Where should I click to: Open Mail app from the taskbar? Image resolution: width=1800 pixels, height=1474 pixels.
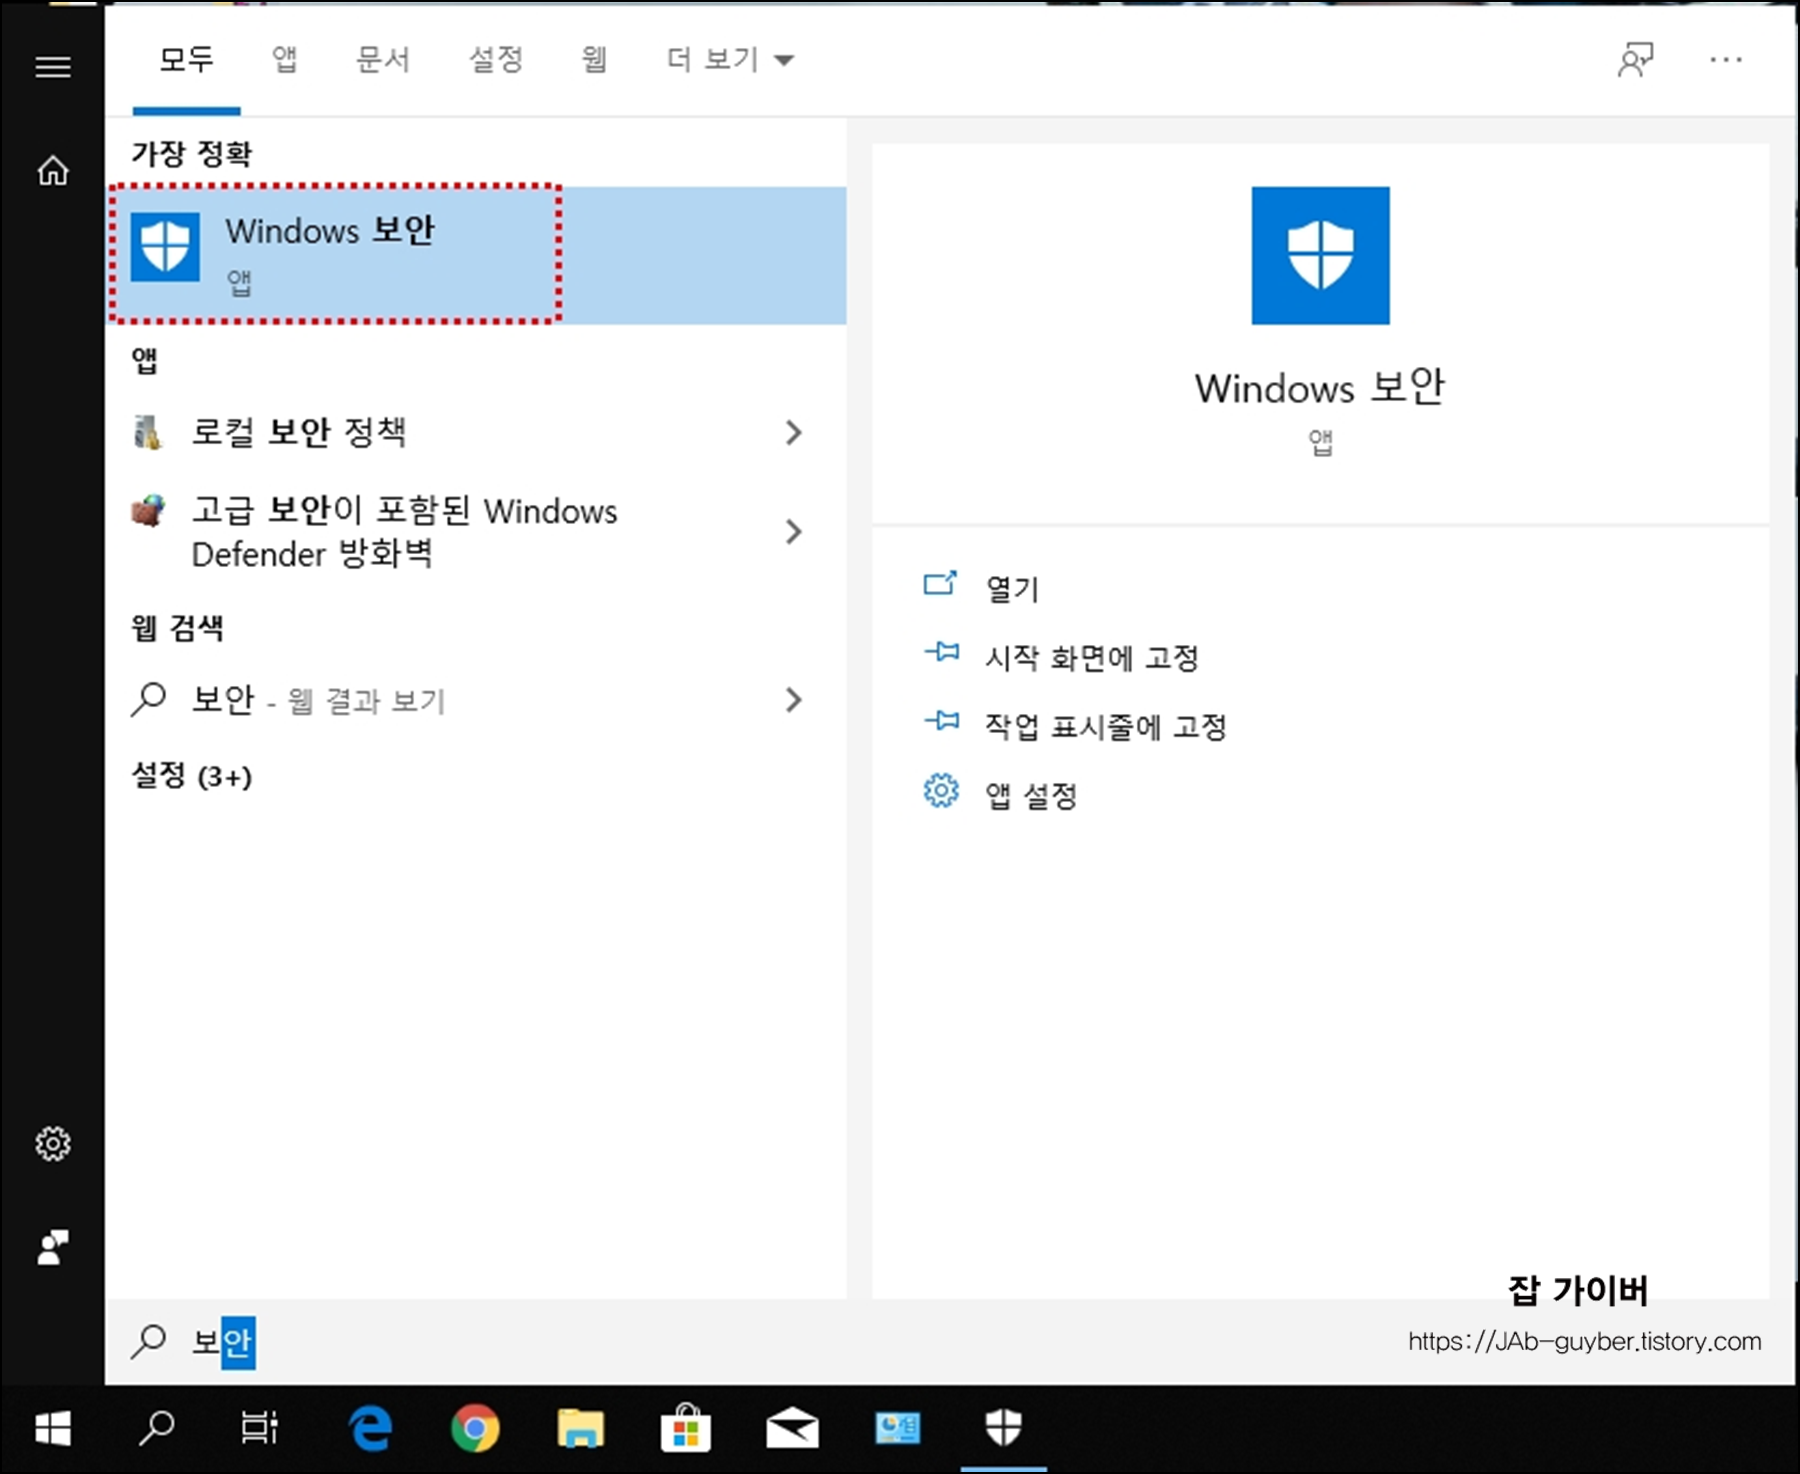coord(792,1429)
